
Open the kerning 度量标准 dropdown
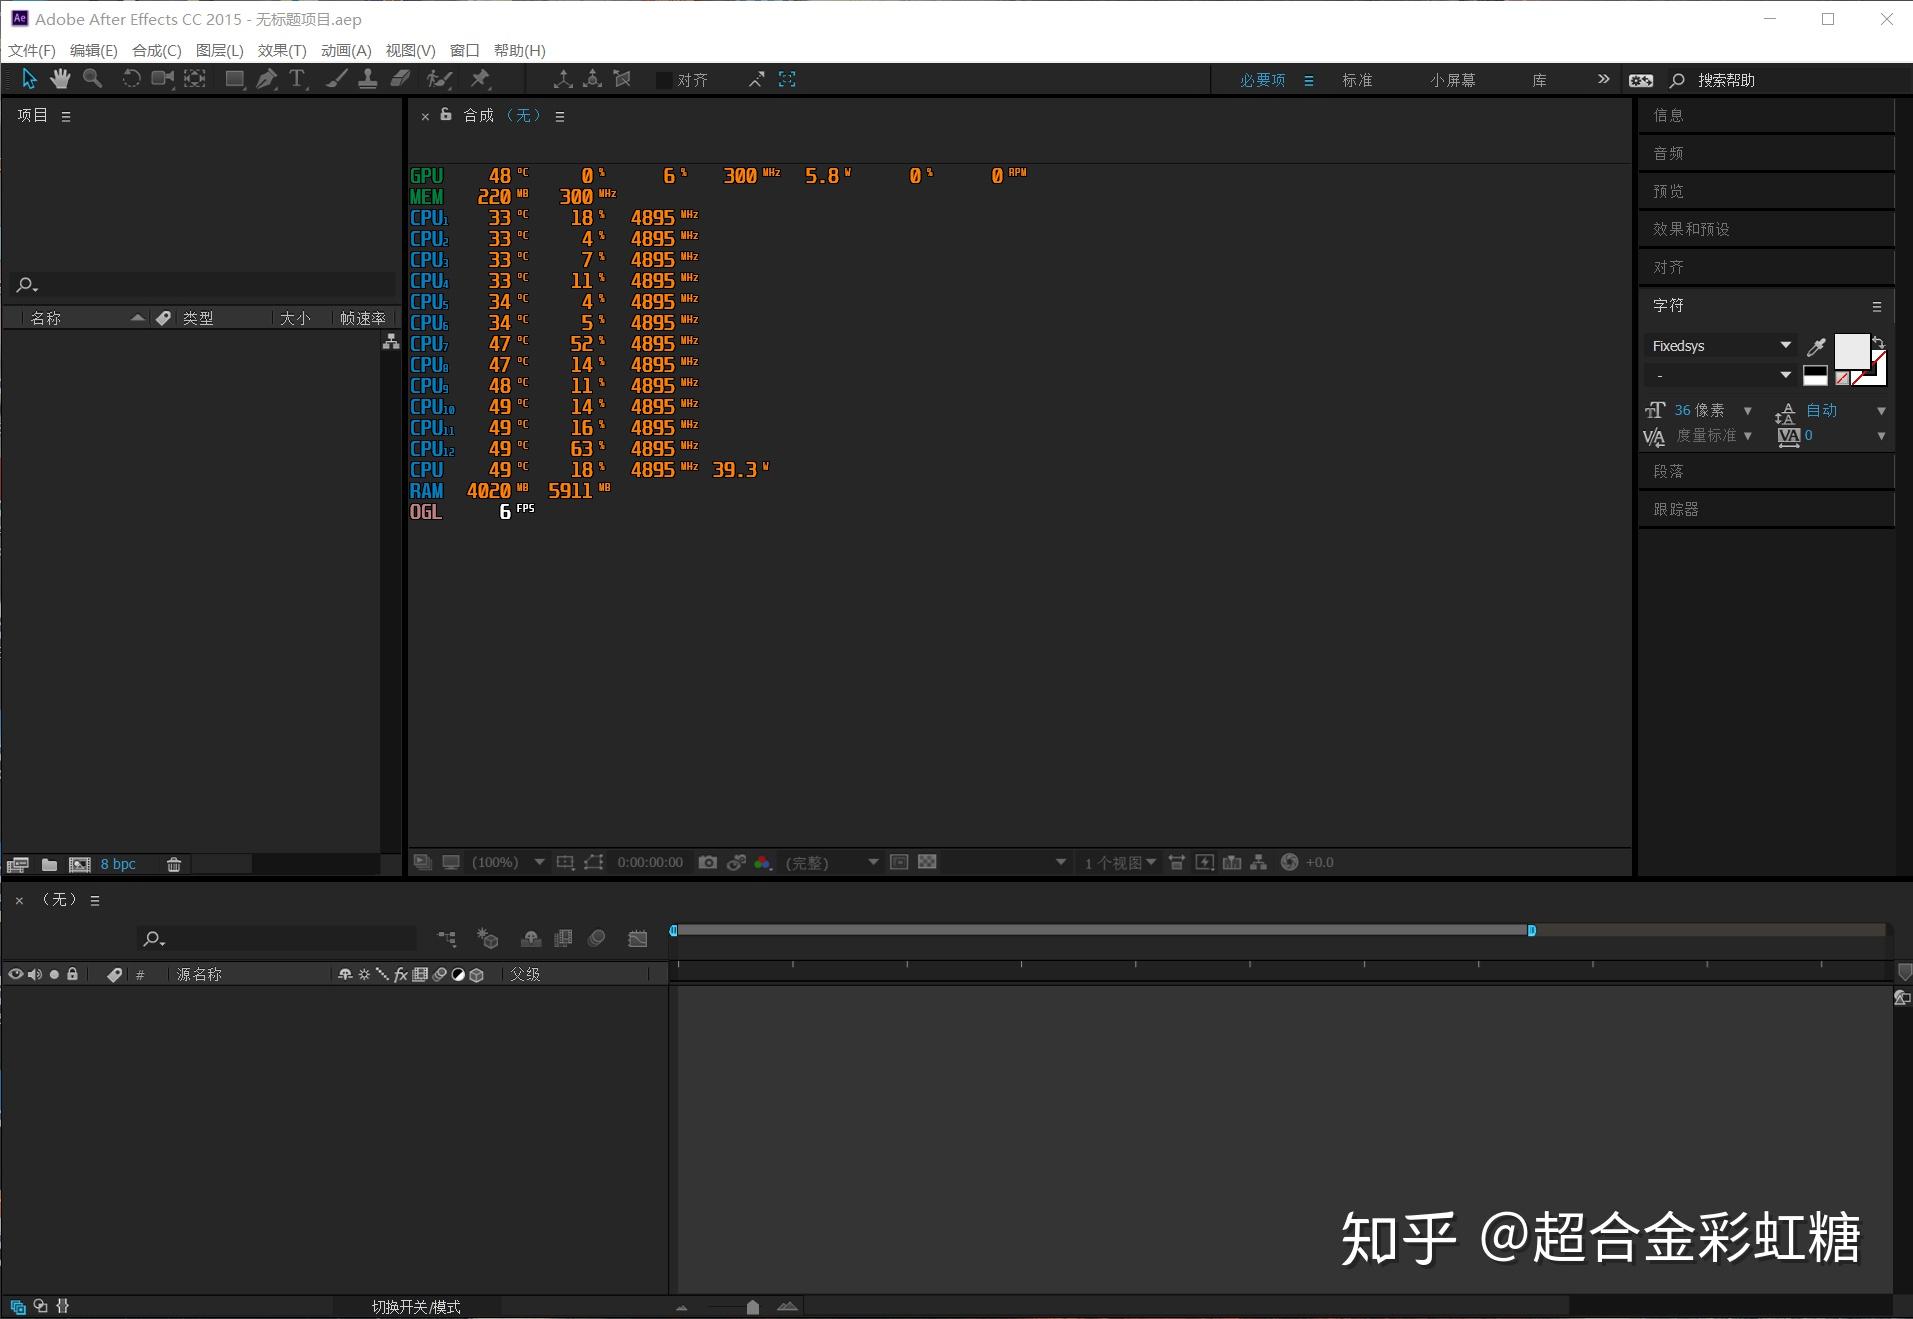[1748, 436]
